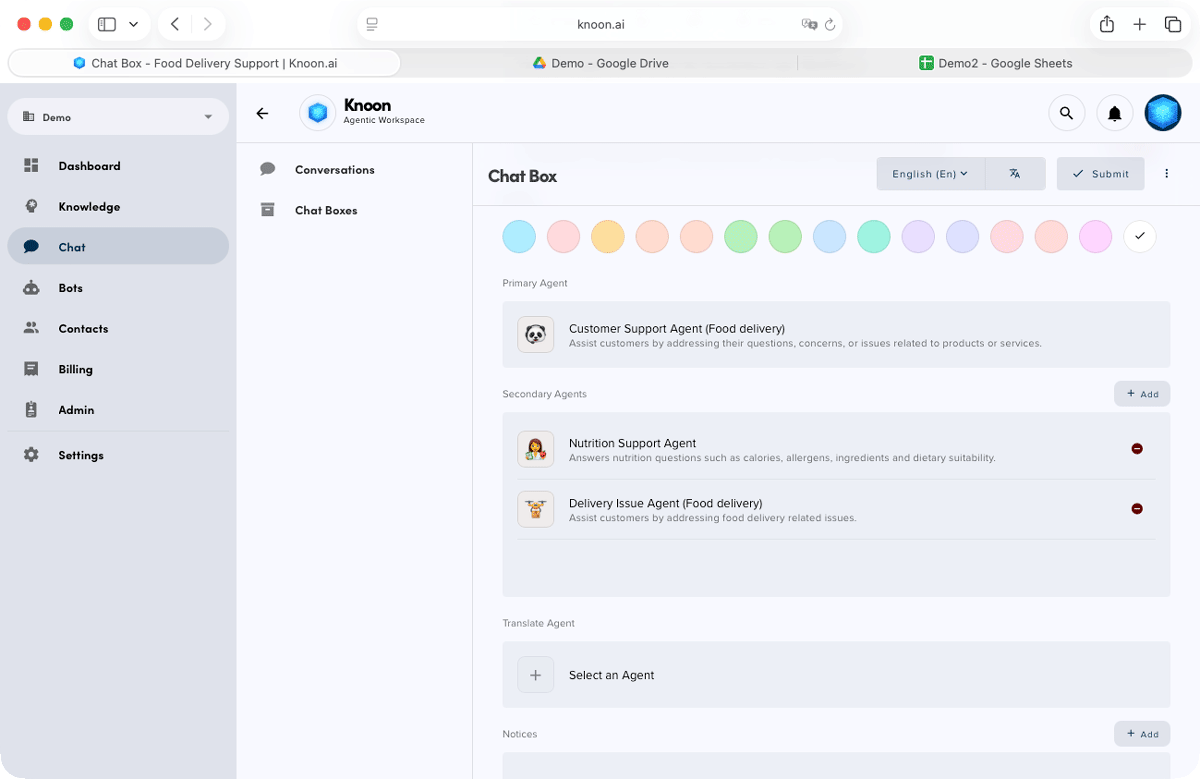Click the search icon in the header
Screen dimensions: 1200x779
click(x=1066, y=112)
